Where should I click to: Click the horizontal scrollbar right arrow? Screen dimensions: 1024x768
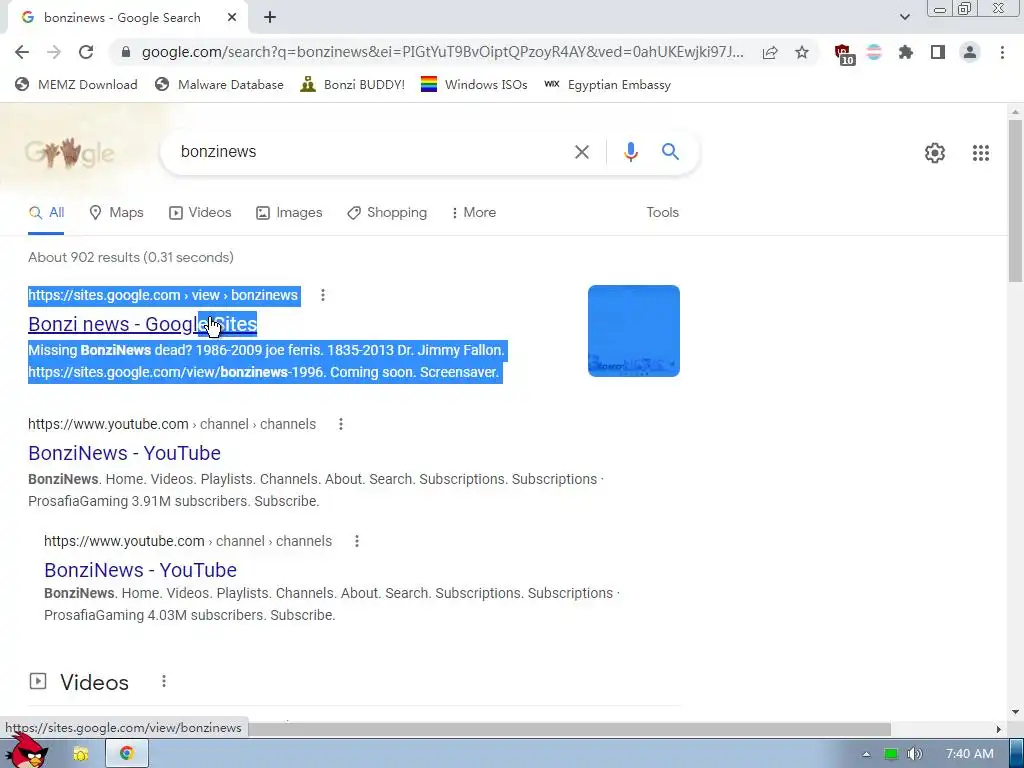(998, 729)
